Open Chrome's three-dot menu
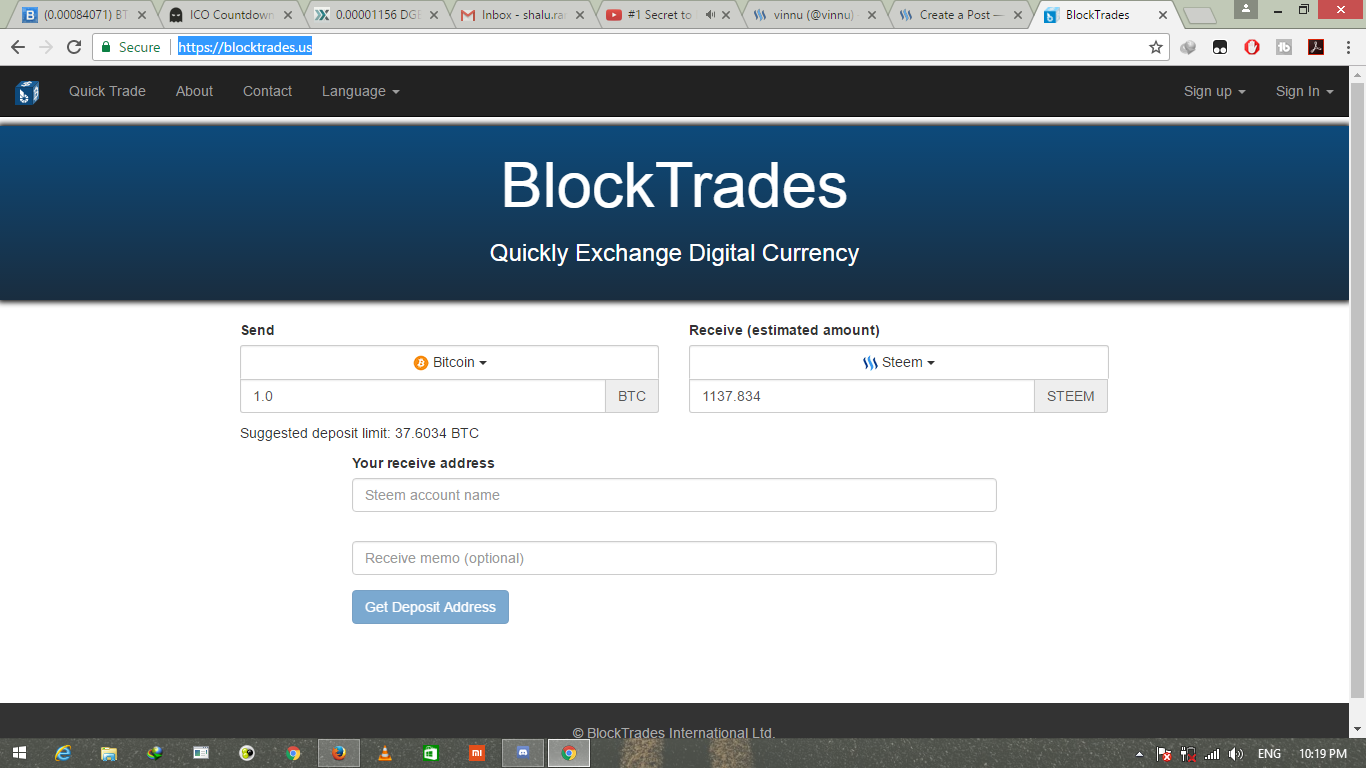The image size is (1366, 768). pos(1347,47)
